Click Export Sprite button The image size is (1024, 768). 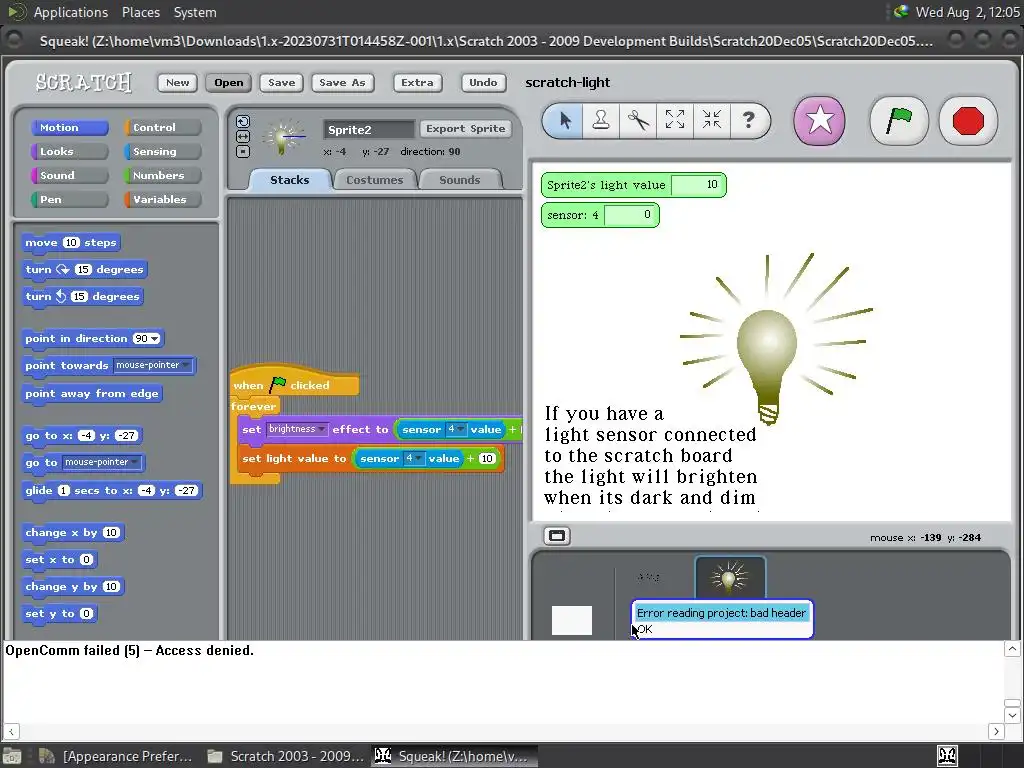pos(466,129)
